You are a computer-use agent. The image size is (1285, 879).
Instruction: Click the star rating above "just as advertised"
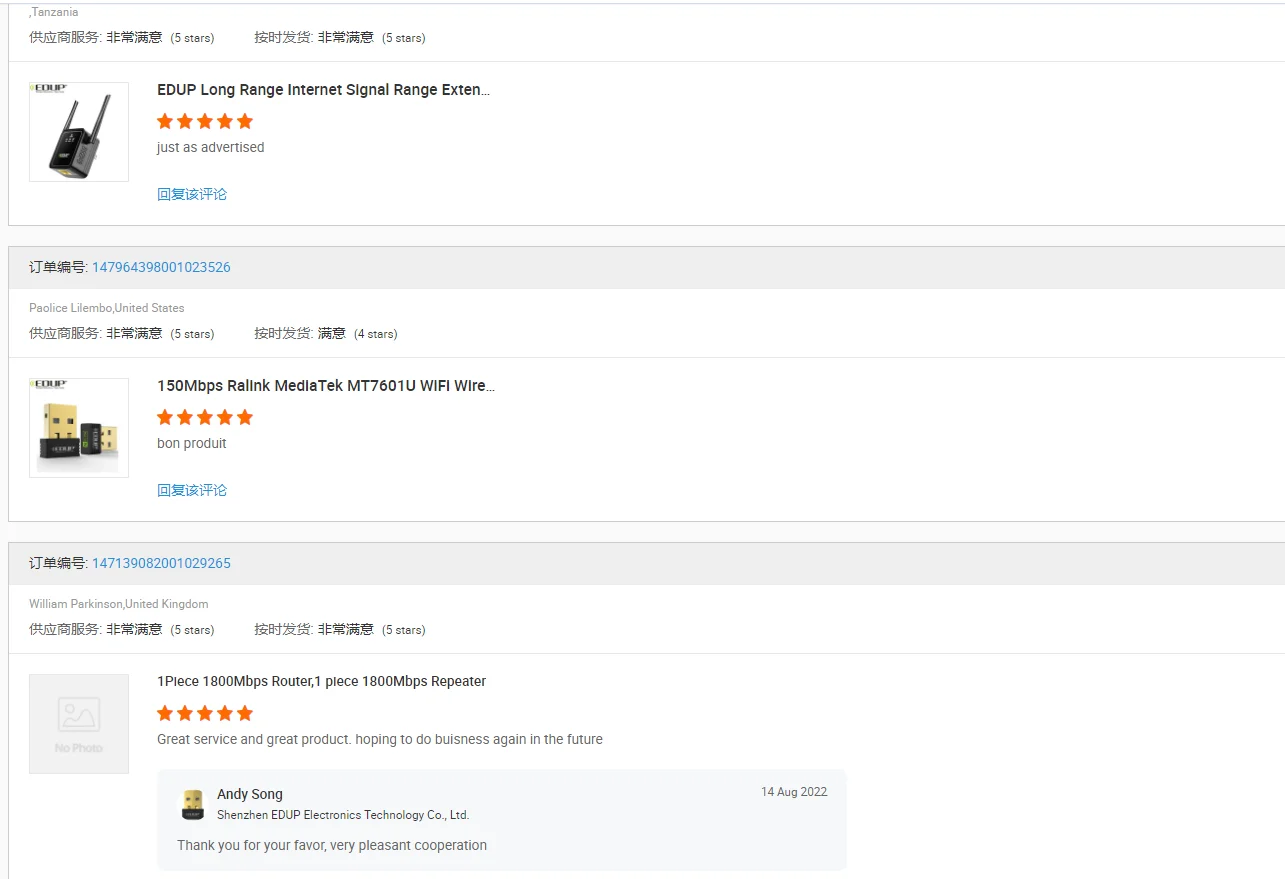point(205,121)
